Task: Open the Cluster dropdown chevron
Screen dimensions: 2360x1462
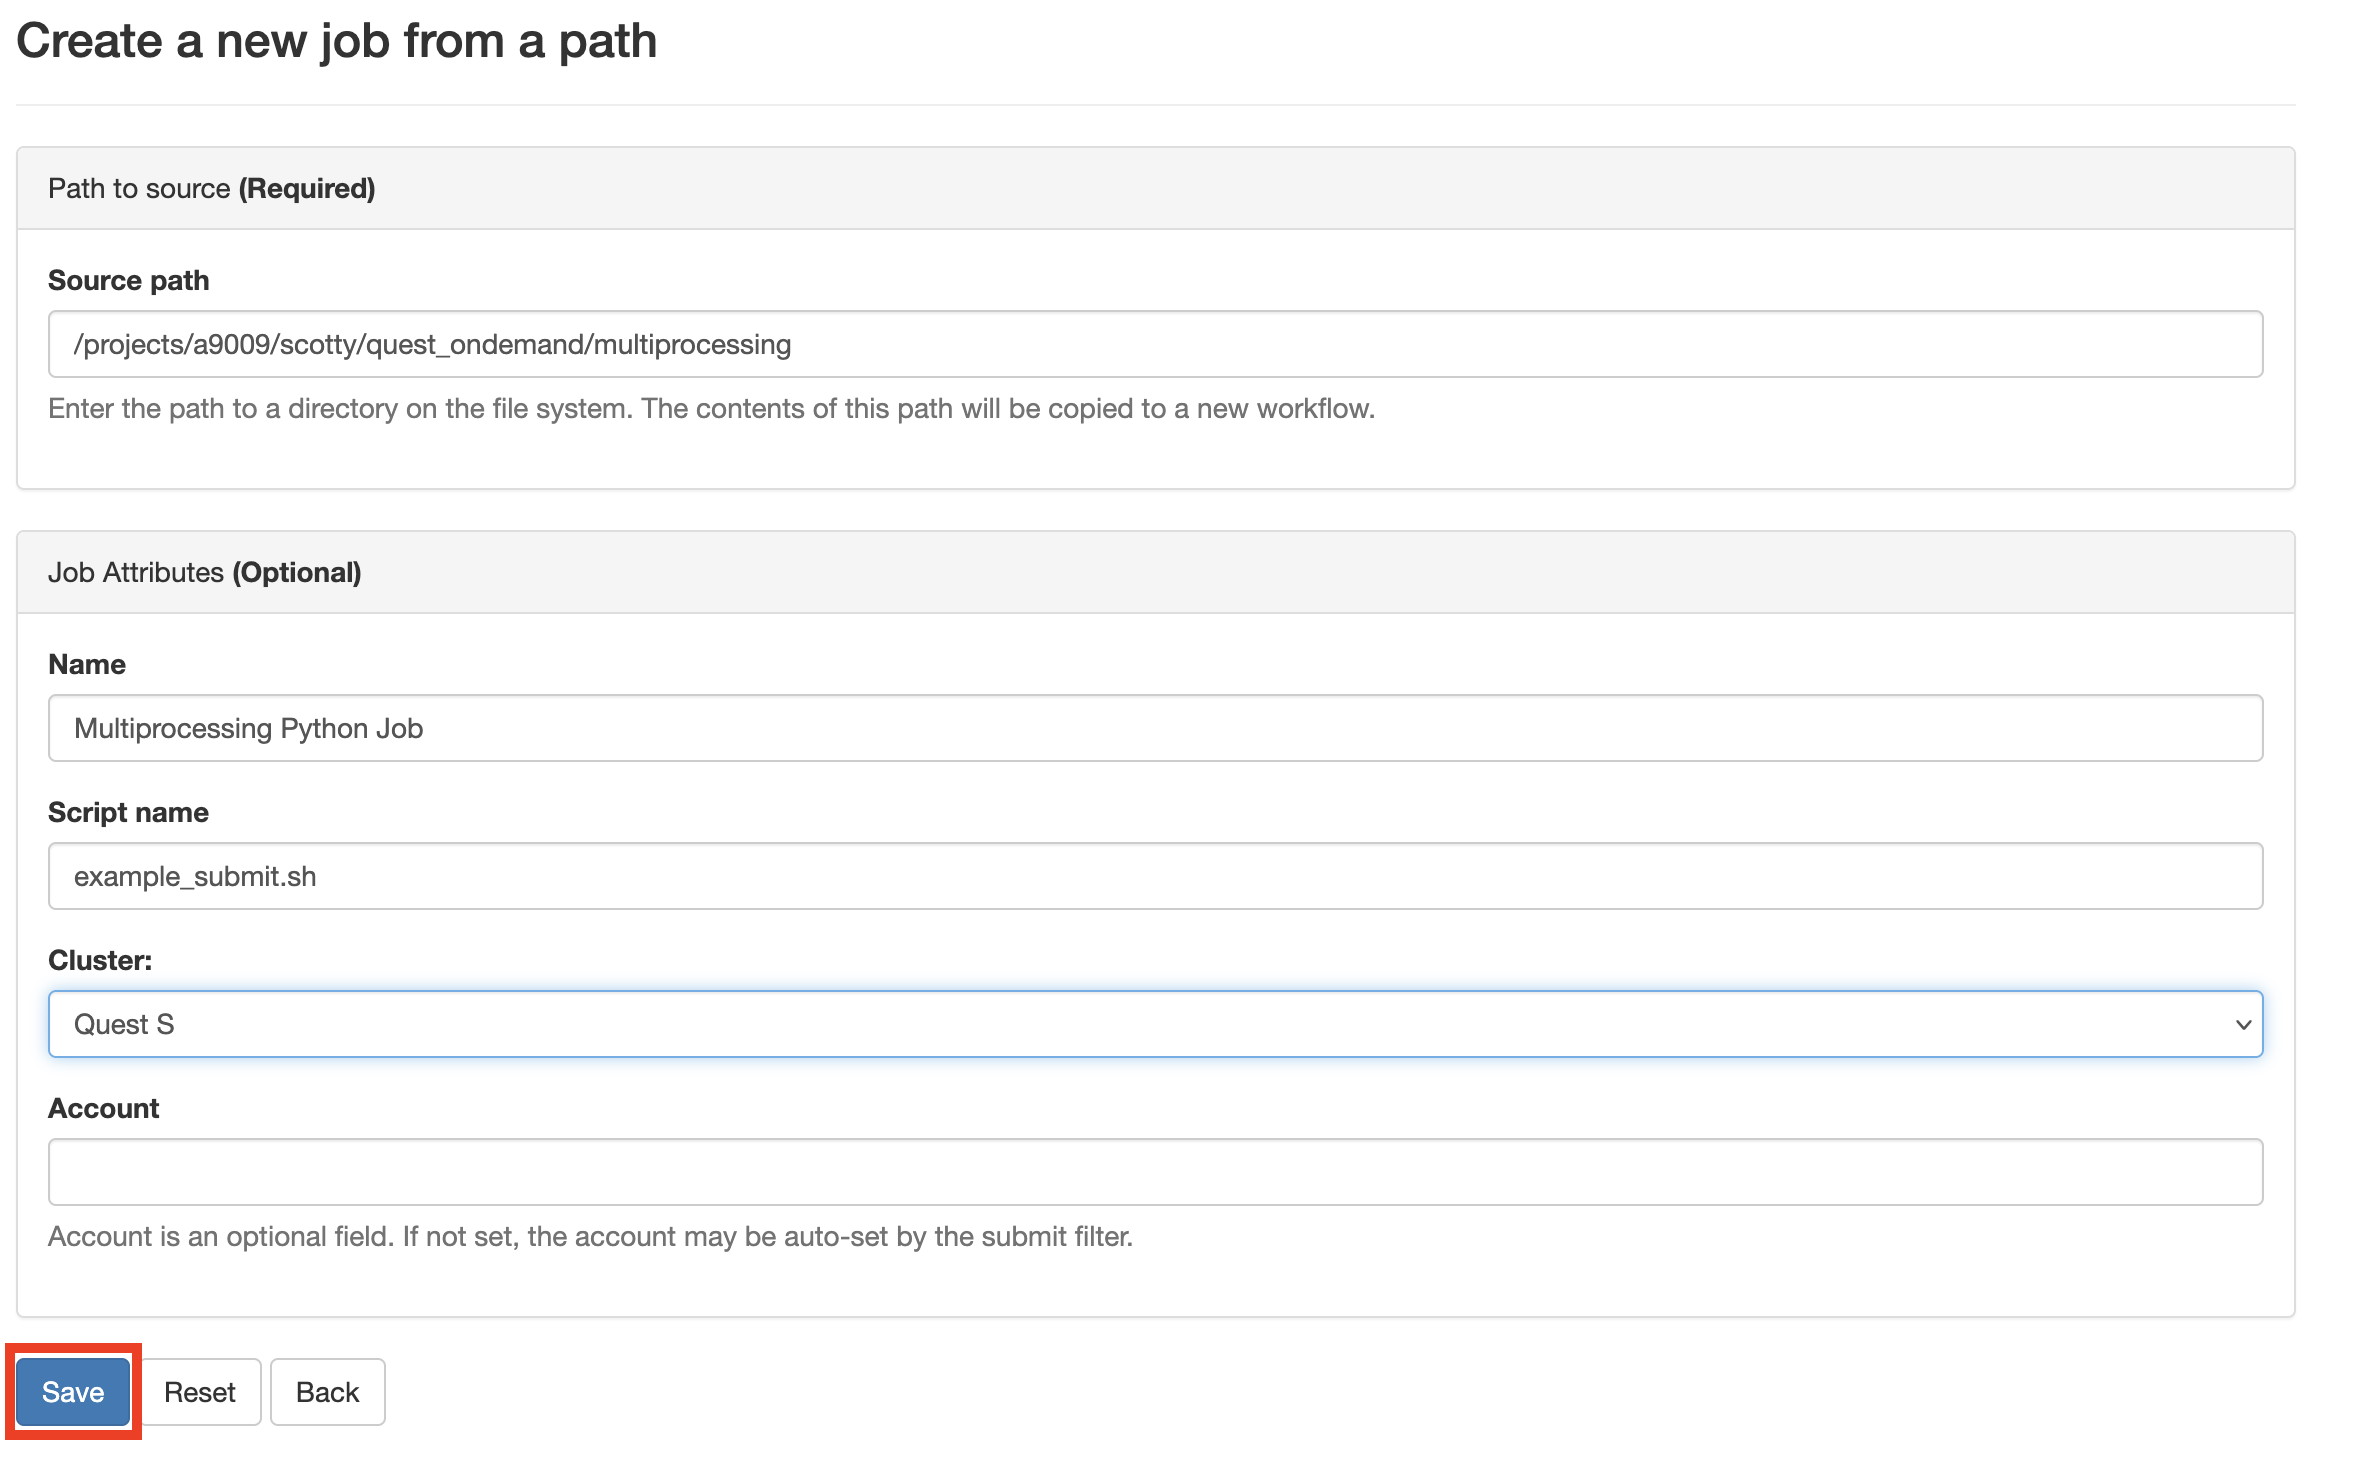Action: (x=2246, y=1023)
